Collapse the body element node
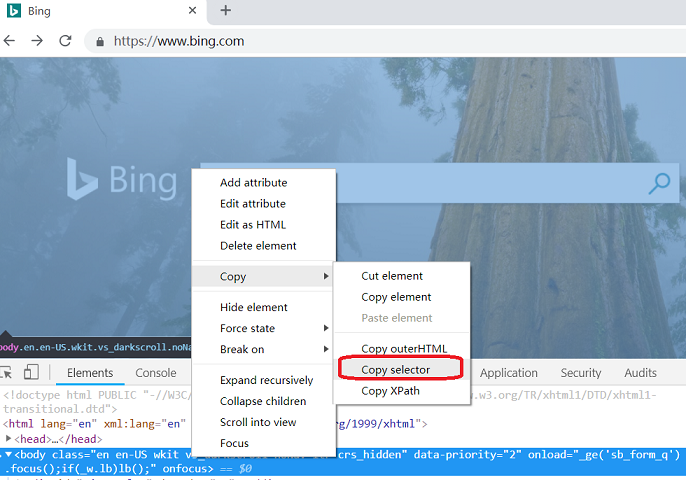Viewport: 686px width, 480px height. [x=9, y=454]
